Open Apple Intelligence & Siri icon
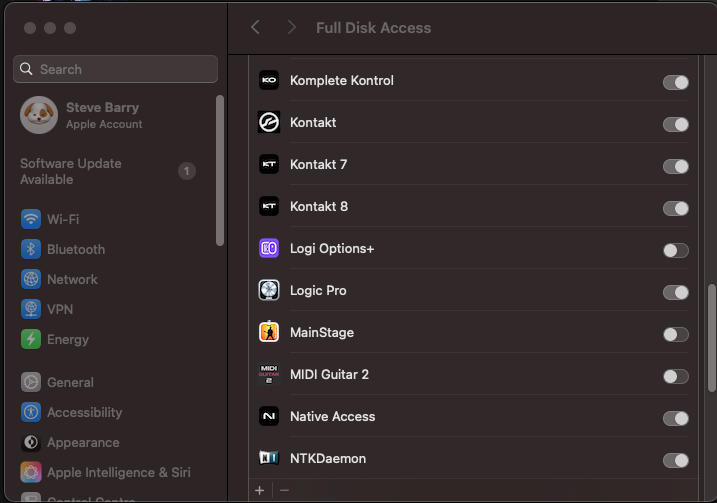Screen dimensions: 717x503 pyautogui.click(x=31, y=472)
